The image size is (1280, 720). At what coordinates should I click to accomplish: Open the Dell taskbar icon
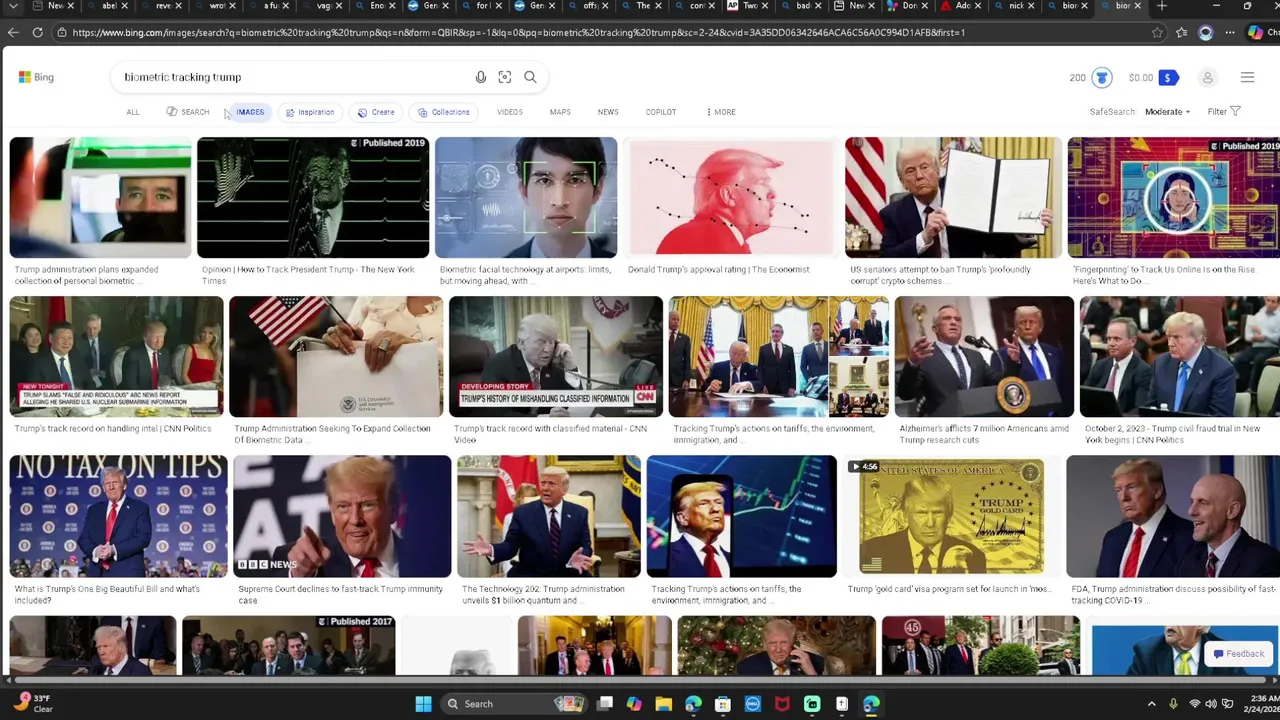pos(753,704)
